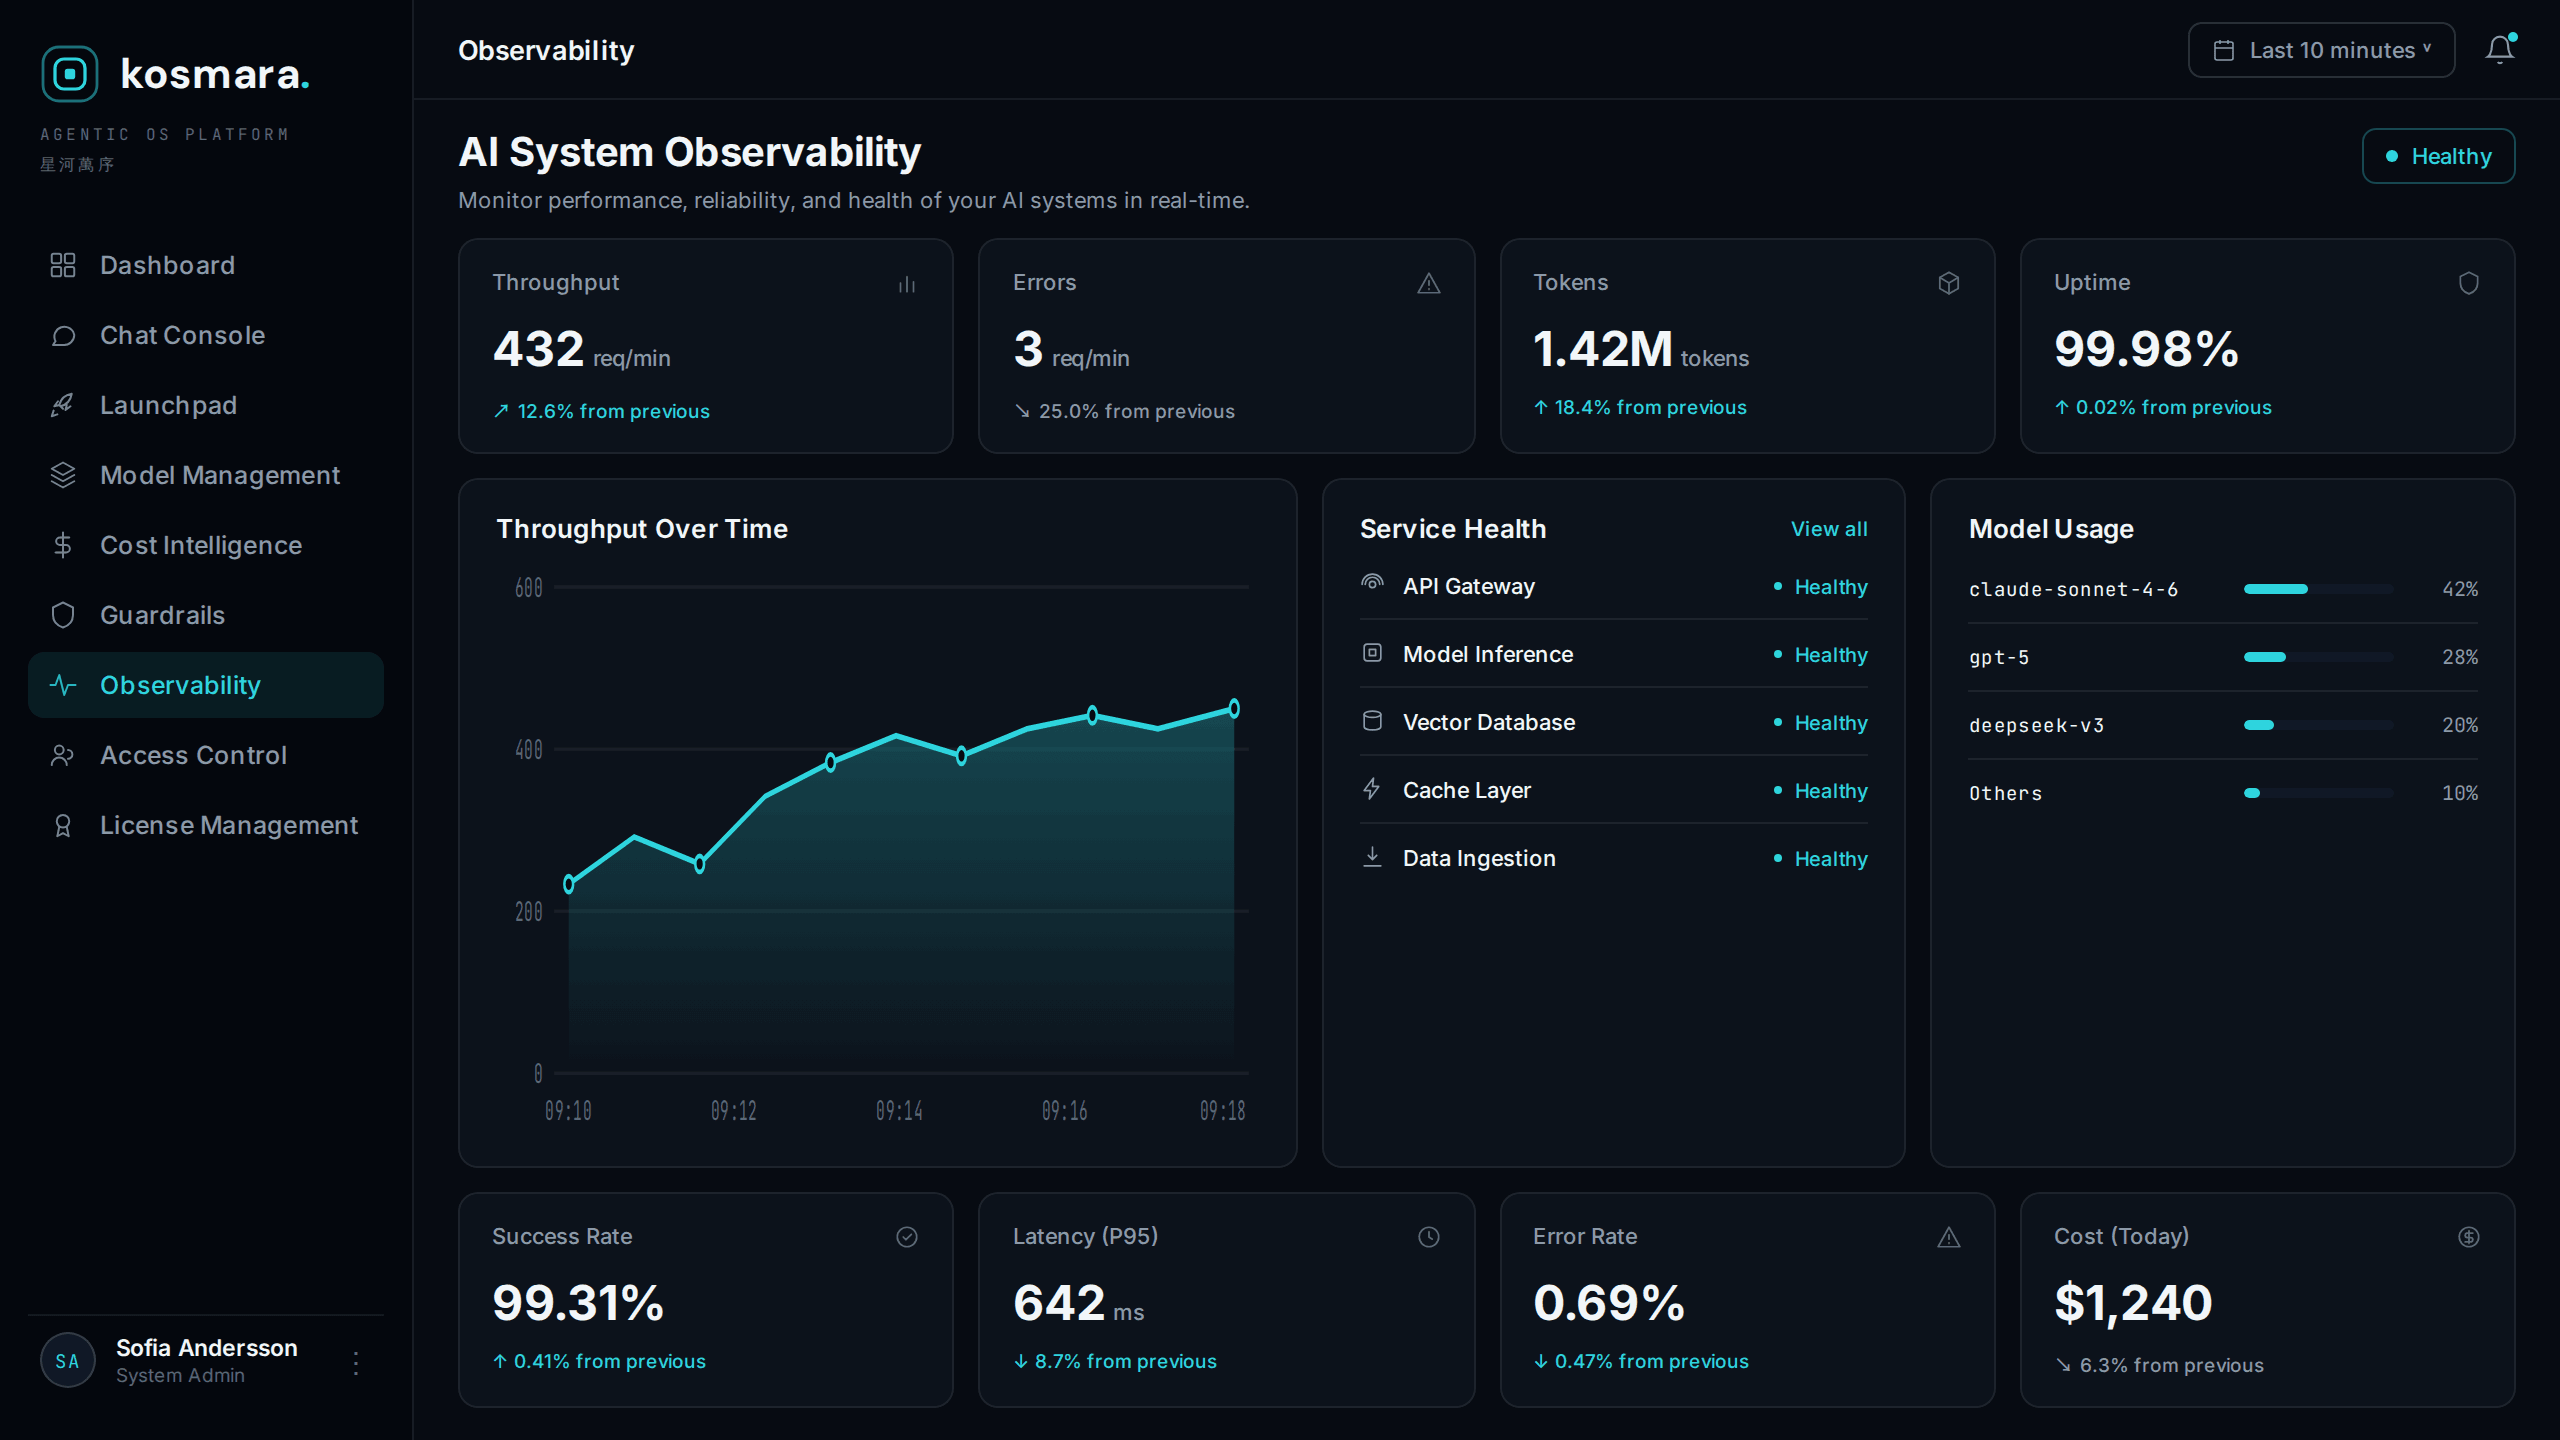Open the Last 10 minutes time range dropdown
2560x1440 pixels.
(2321, 50)
